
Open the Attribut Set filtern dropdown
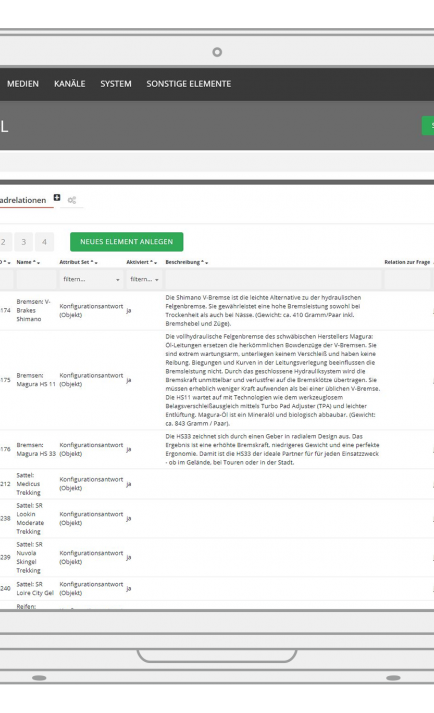coord(91,279)
